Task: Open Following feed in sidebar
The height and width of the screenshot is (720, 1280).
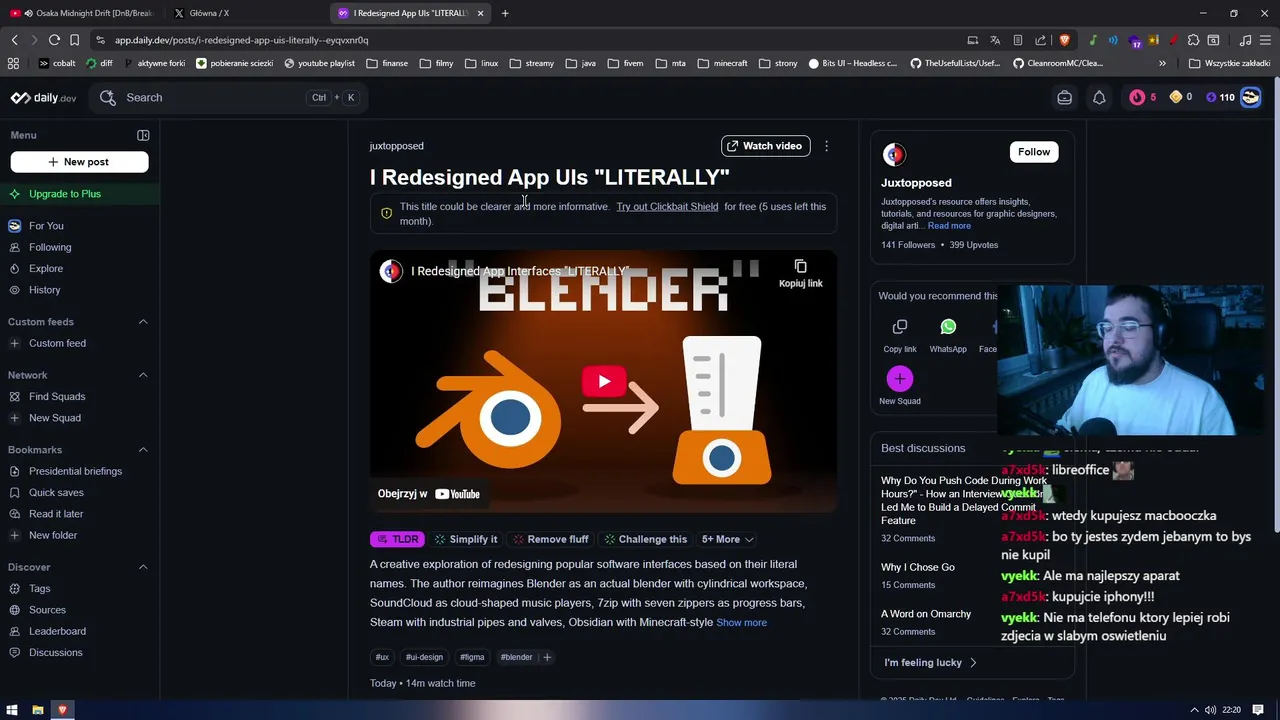Action: [x=50, y=247]
